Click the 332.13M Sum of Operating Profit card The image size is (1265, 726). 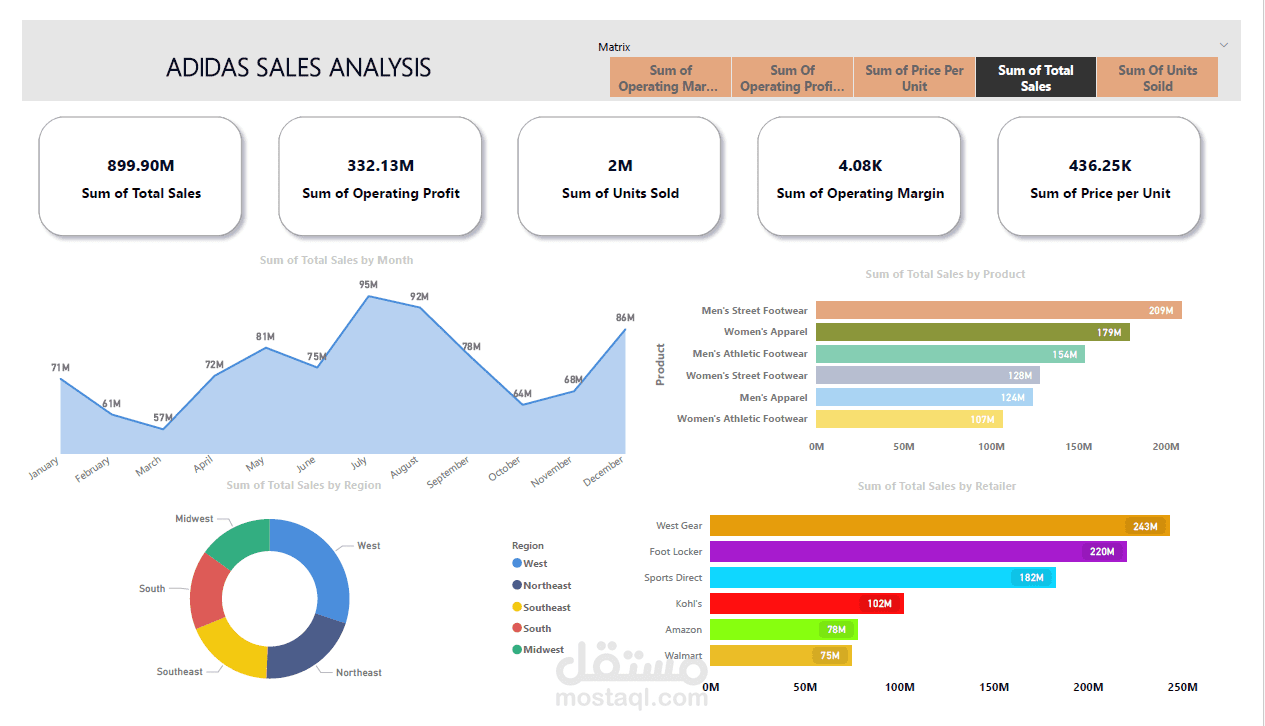[x=380, y=177]
